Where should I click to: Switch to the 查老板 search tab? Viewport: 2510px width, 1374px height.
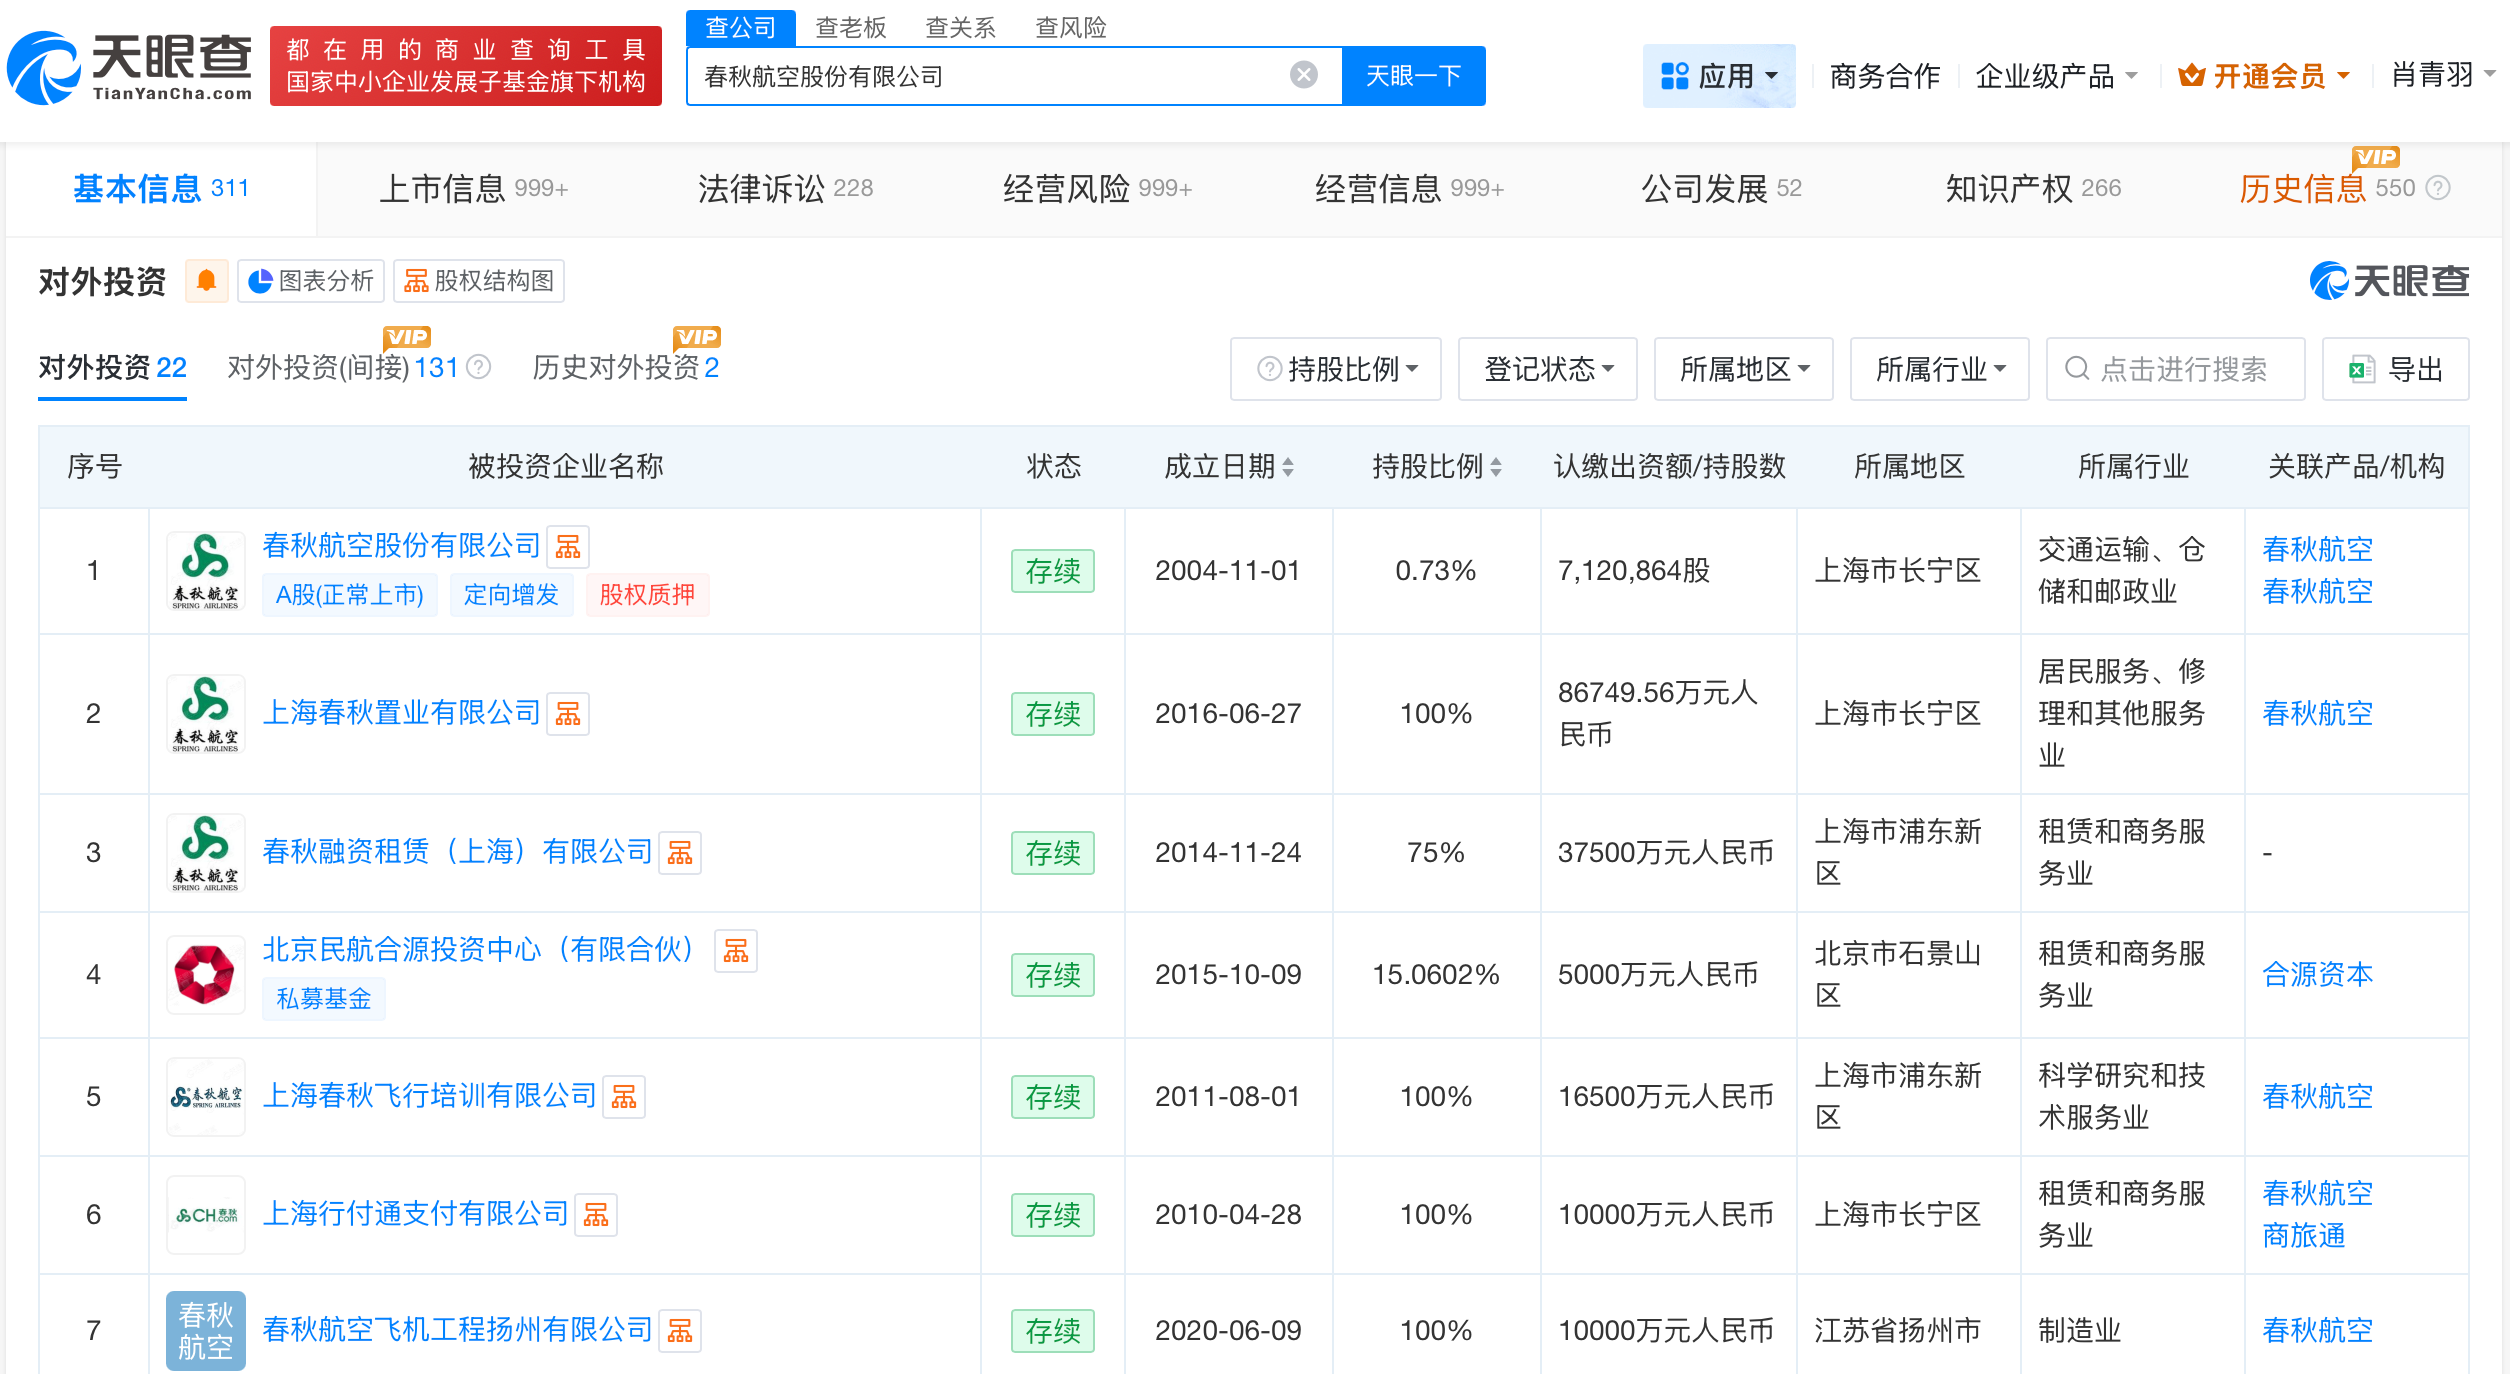848,27
